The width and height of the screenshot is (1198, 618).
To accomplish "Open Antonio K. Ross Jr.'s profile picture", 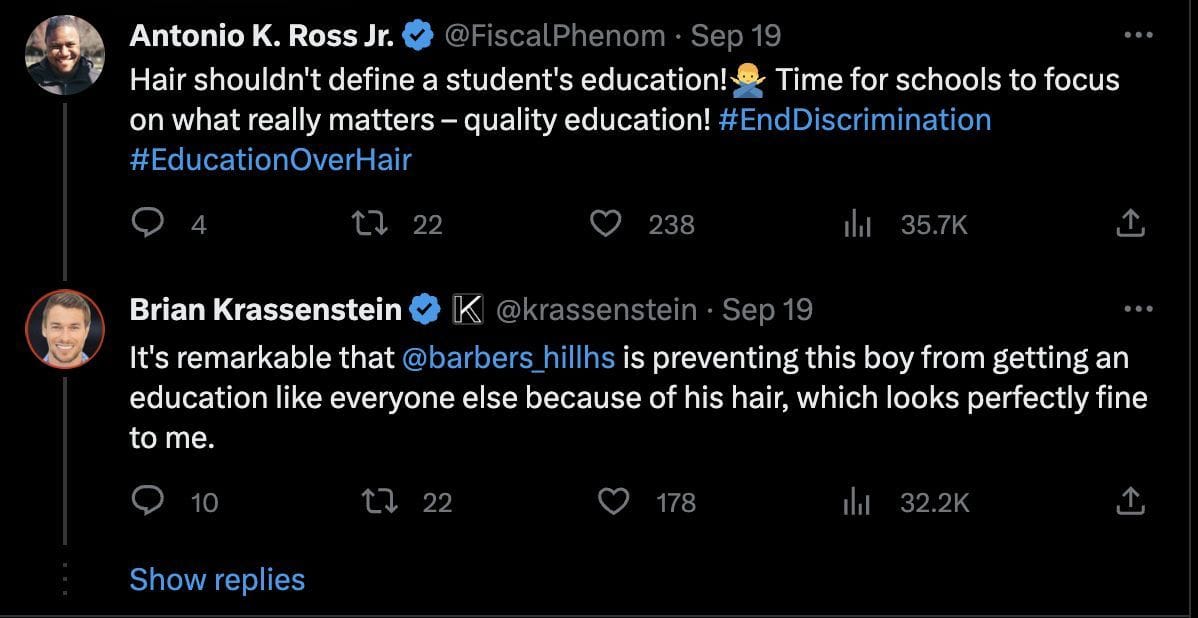I will pos(65,55).
